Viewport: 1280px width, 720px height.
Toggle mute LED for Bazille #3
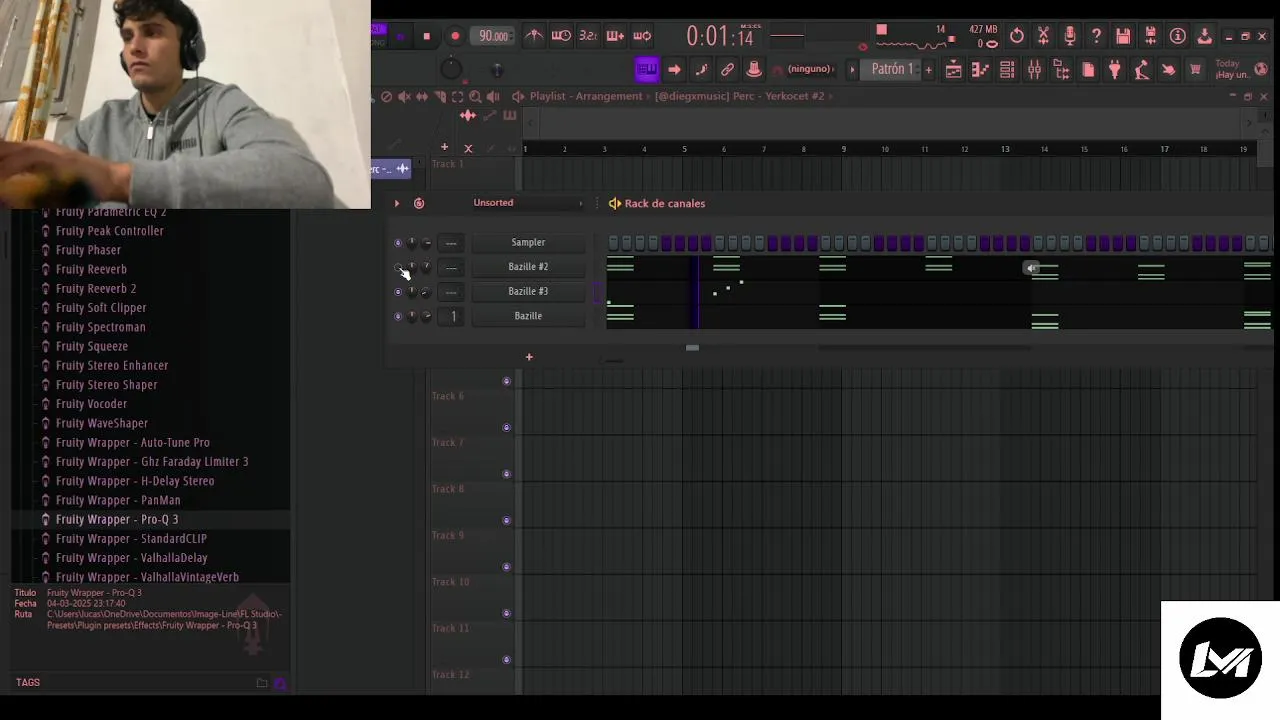pos(398,292)
